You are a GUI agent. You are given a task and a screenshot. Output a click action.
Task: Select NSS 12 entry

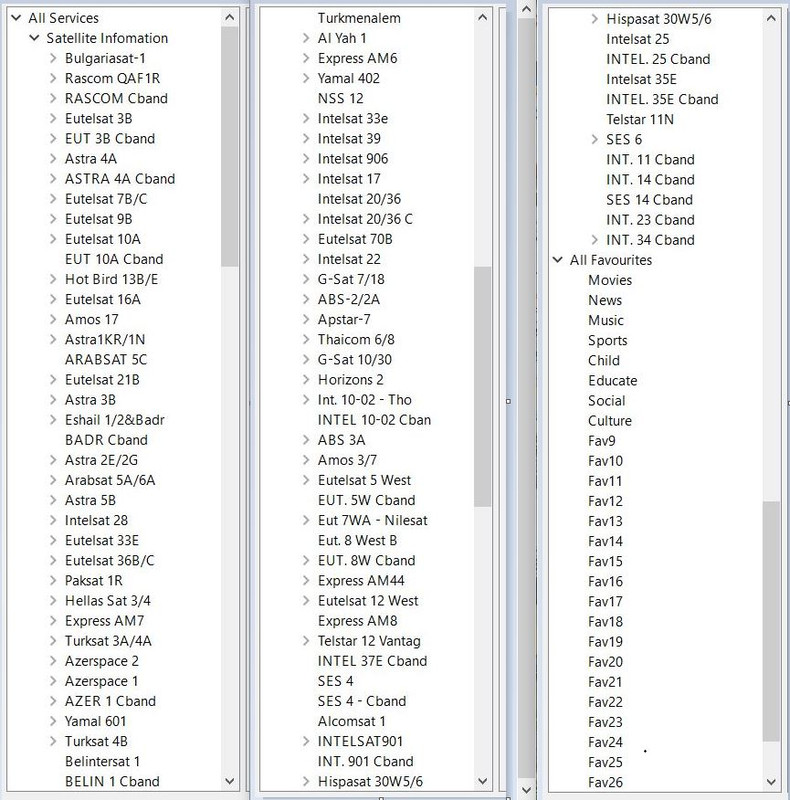pyautogui.click(x=340, y=98)
